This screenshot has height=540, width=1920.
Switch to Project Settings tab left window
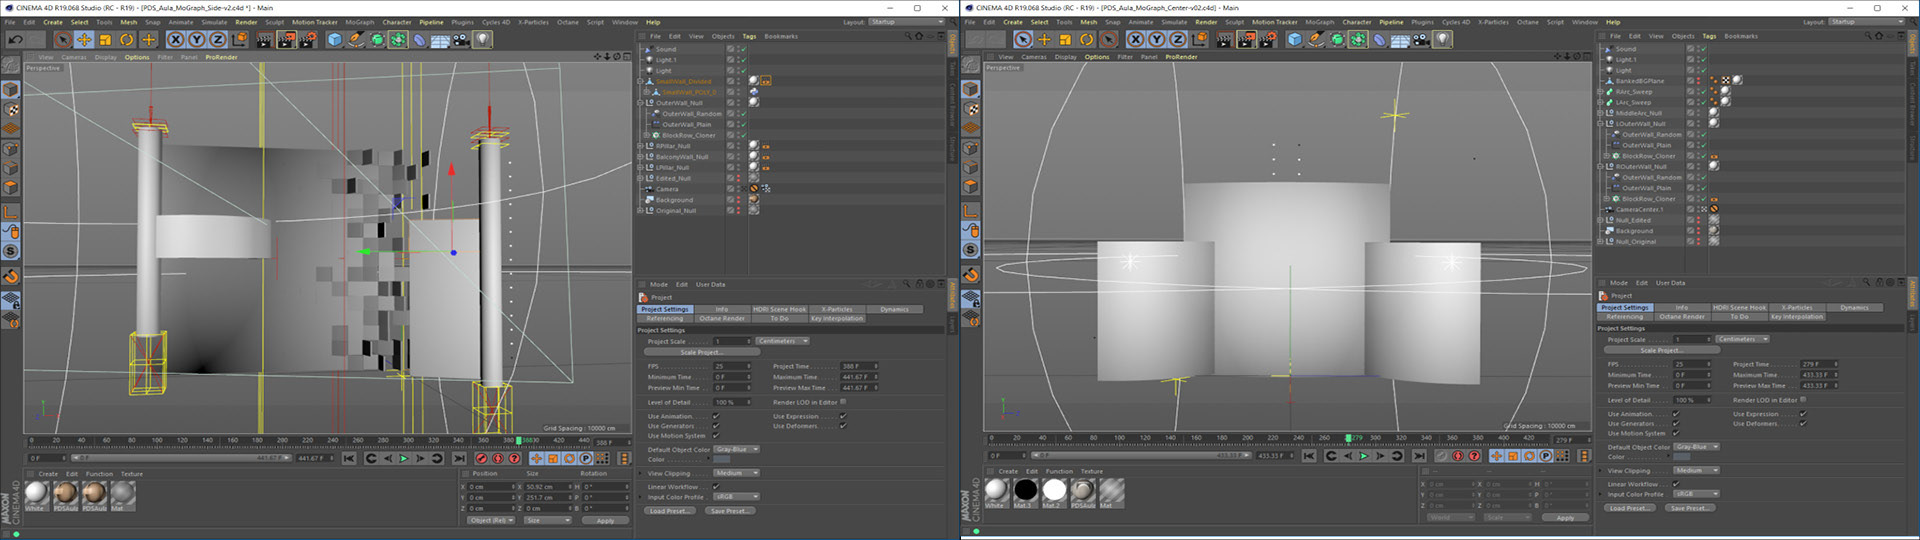tap(665, 309)
